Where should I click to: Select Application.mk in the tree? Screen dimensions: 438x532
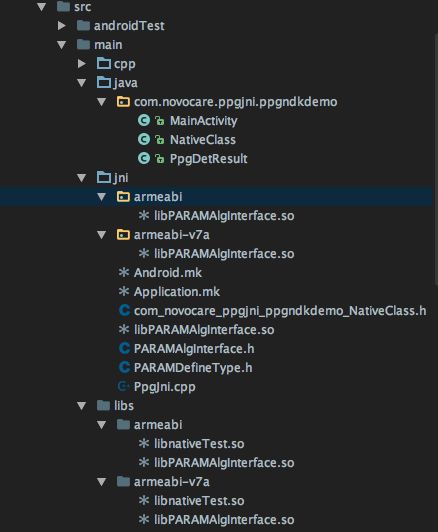tap(177, 291)
